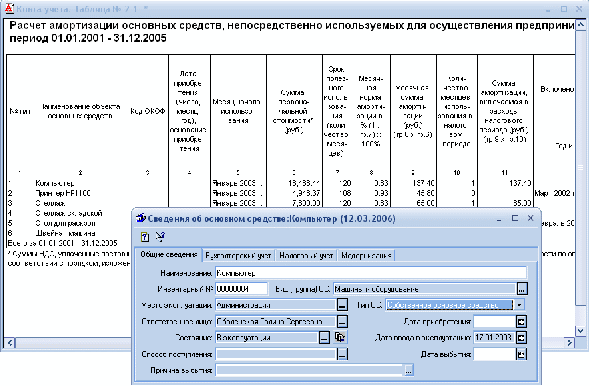Viewport: 590px width, 386px height.
Task: Open calendar for Дата ввода в эксплуатацию
Action: point(521,337)
